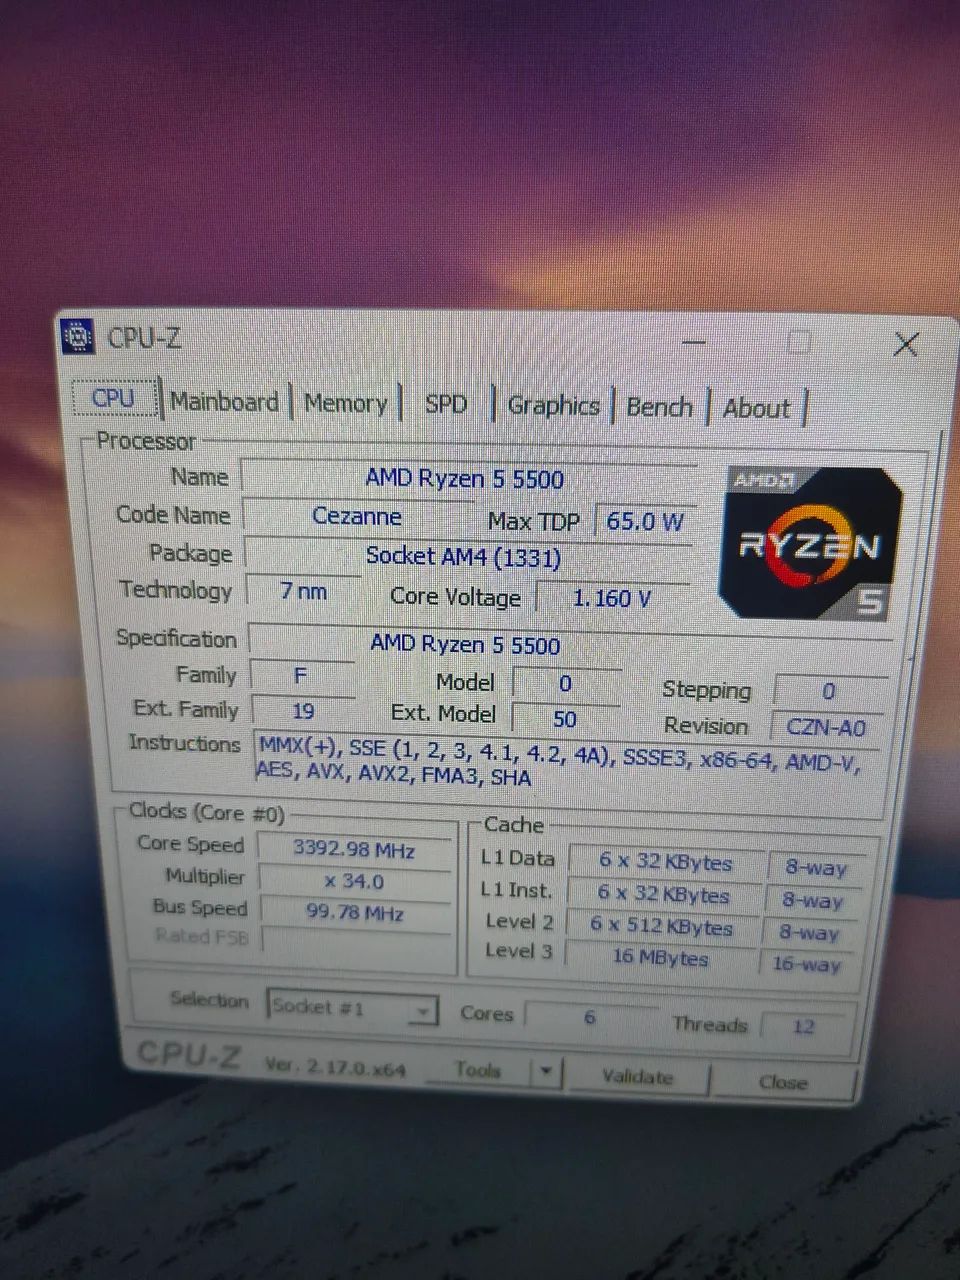Switch to the SPD tab
Screen dimensions: 960x1280
[446, 404]
